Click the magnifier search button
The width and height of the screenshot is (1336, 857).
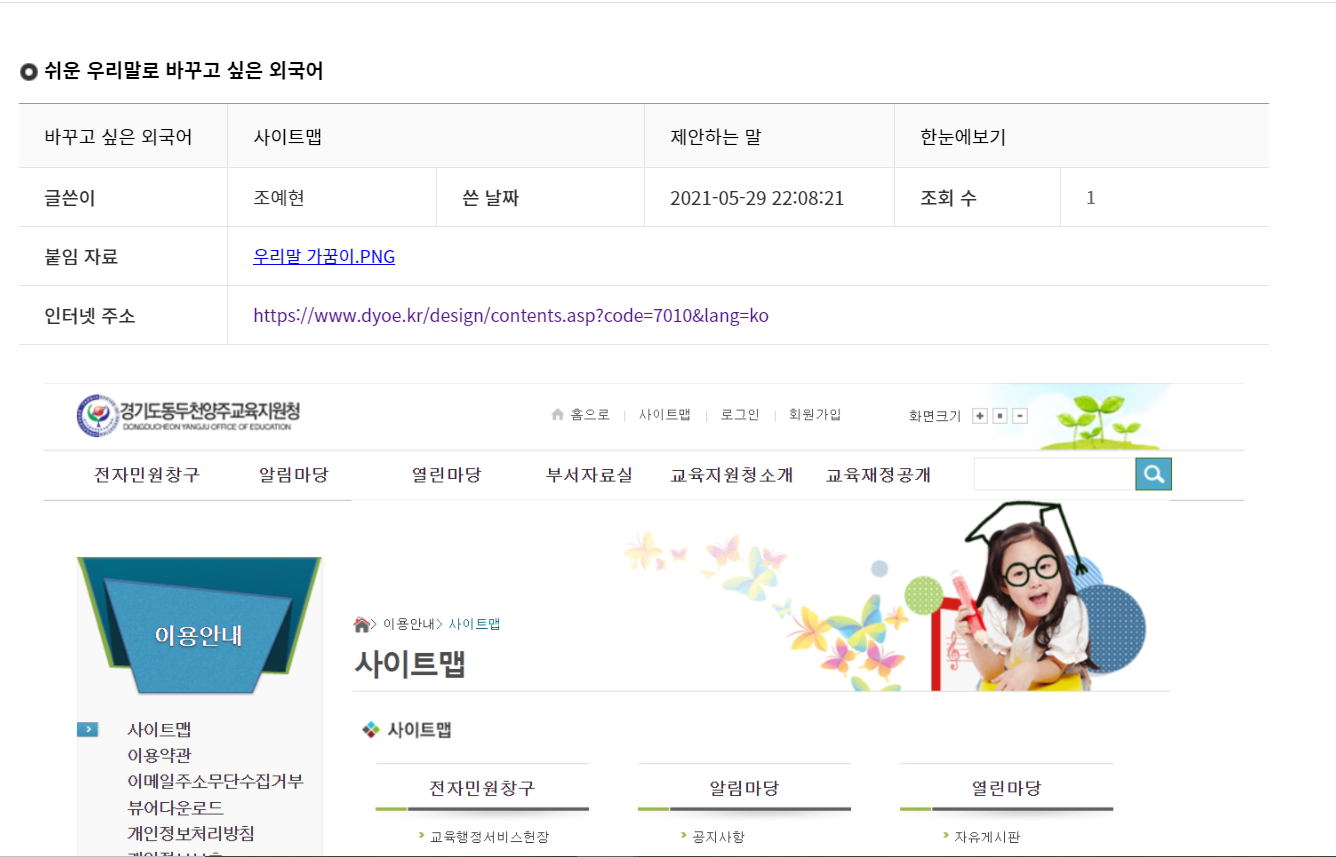[1153, 475]
